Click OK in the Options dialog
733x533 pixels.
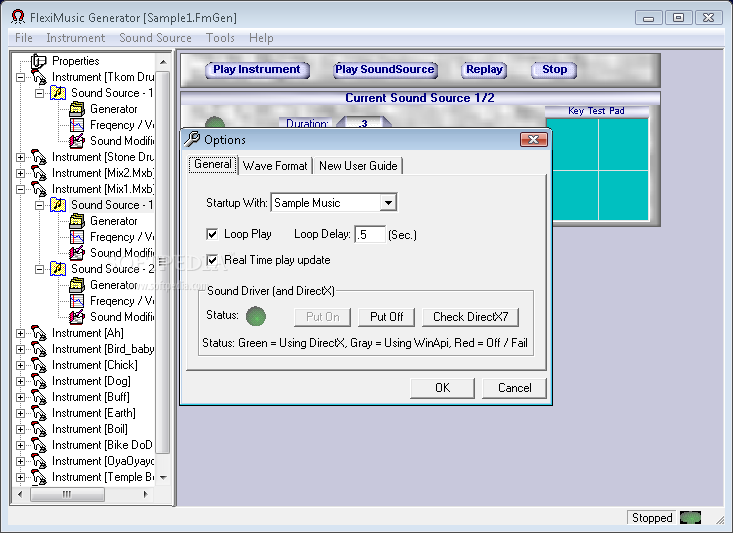coord(442,388)
